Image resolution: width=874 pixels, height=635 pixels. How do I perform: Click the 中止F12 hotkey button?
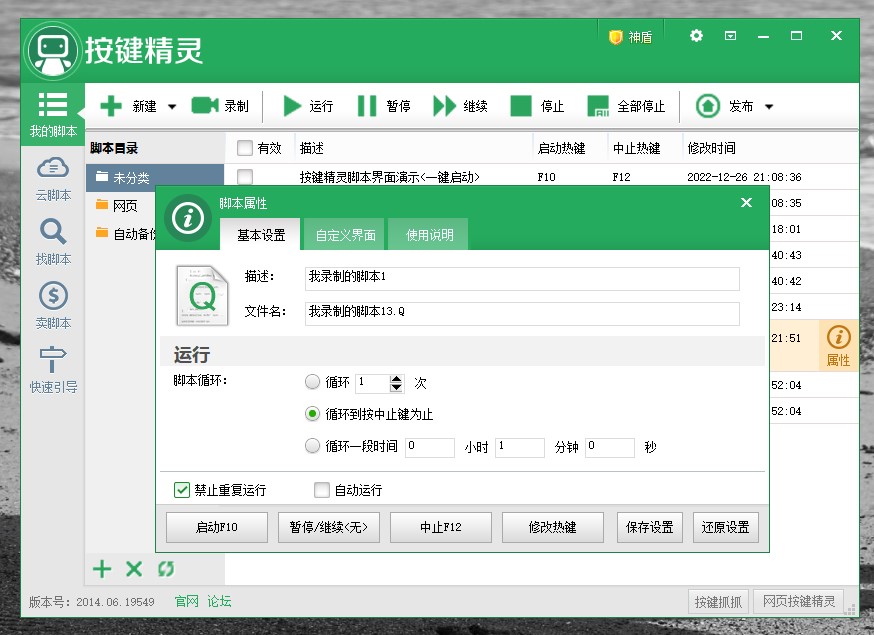(x=441, y=527)
